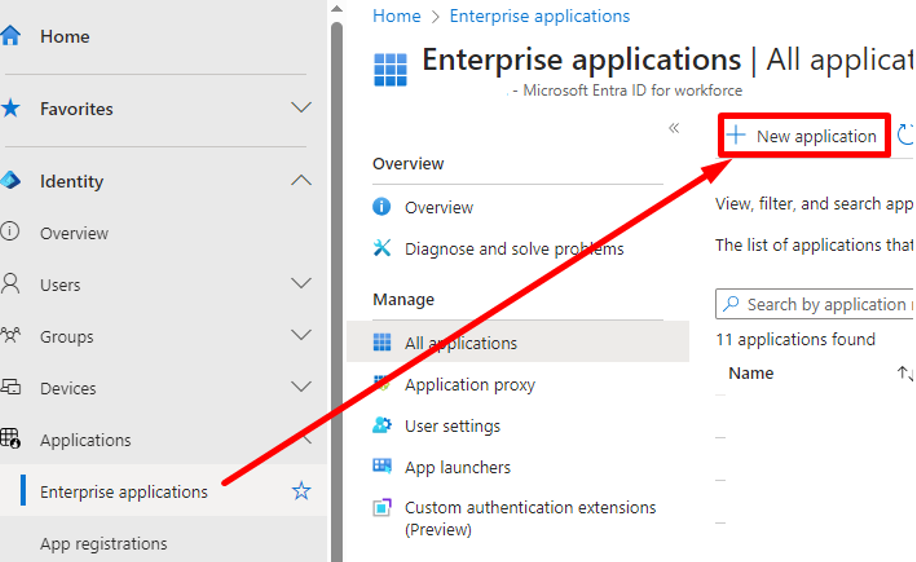Click the Home icon in sidebar
Screen dimensions: 916x562
pos(11,36)
